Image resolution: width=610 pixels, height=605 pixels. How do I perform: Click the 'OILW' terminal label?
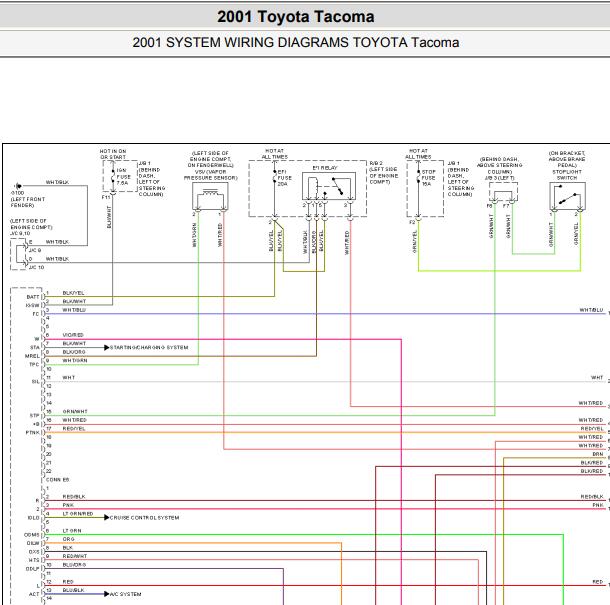33,543
